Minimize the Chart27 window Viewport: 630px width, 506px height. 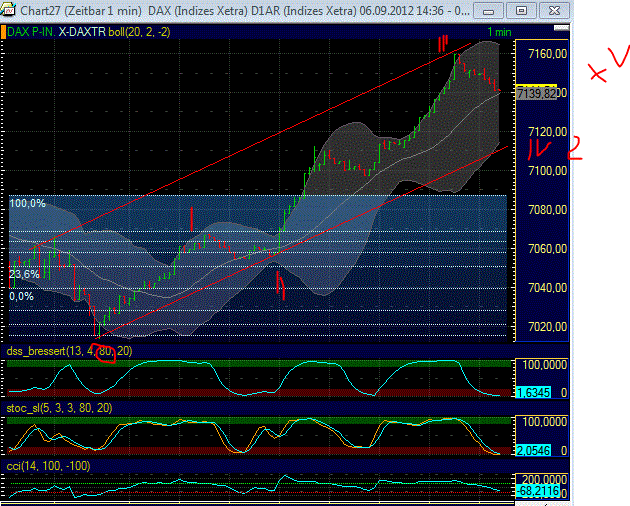point(488,11)
